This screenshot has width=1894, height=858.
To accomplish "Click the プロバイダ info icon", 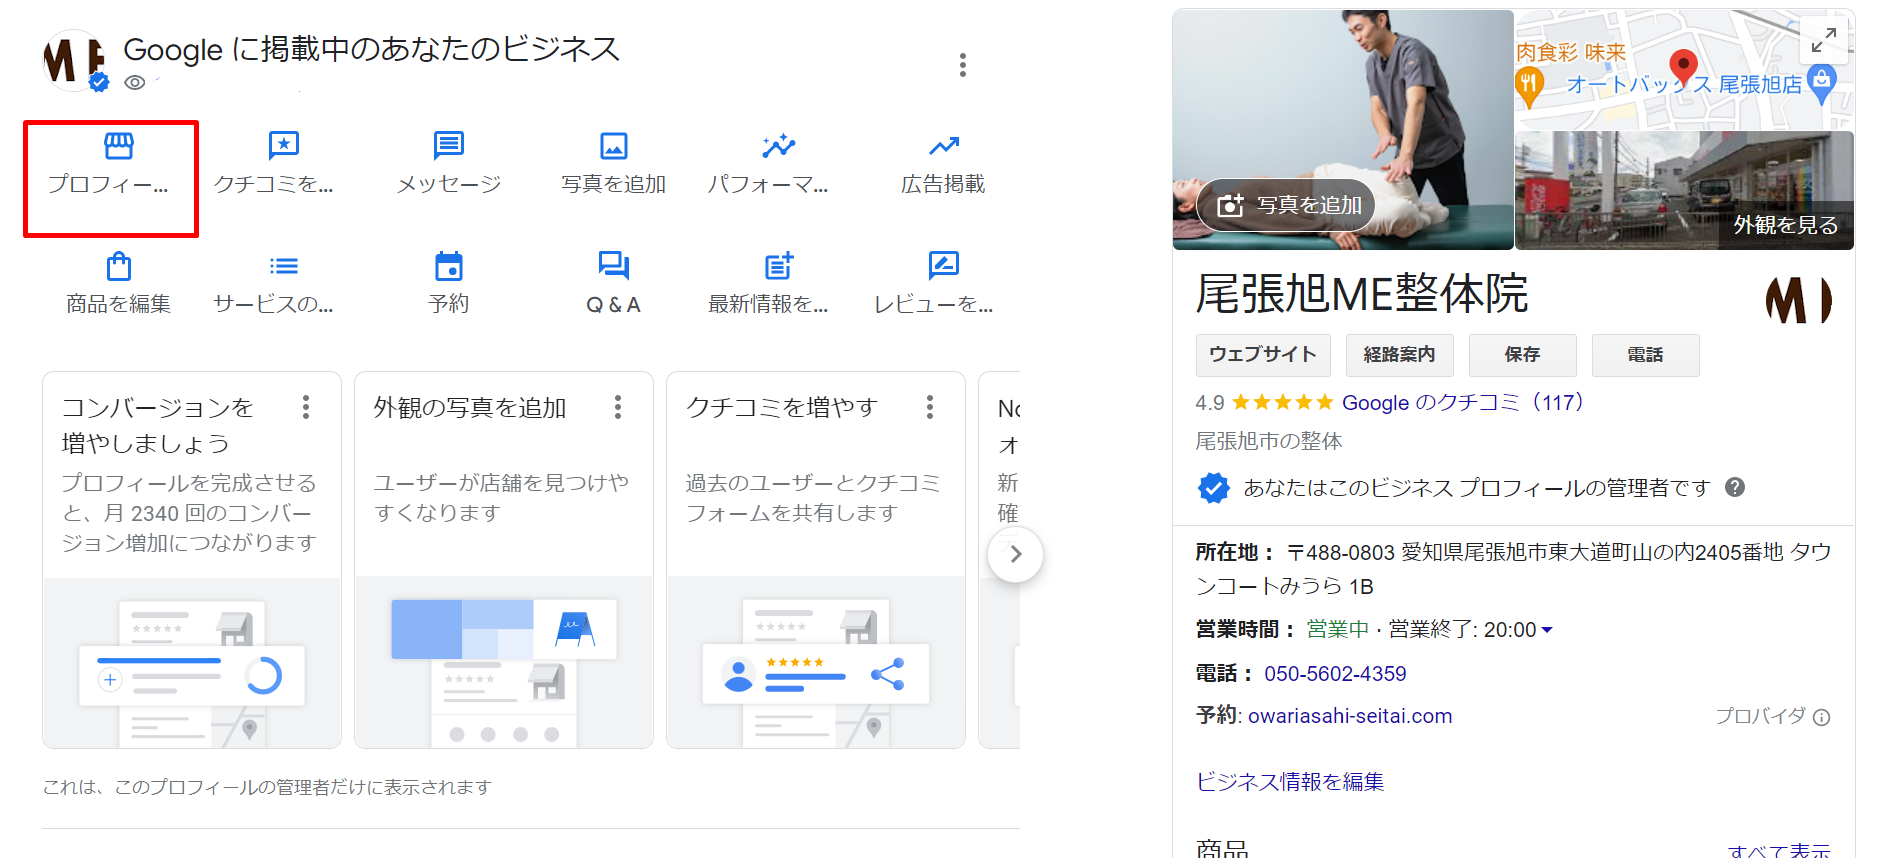I will (1822, 717).
